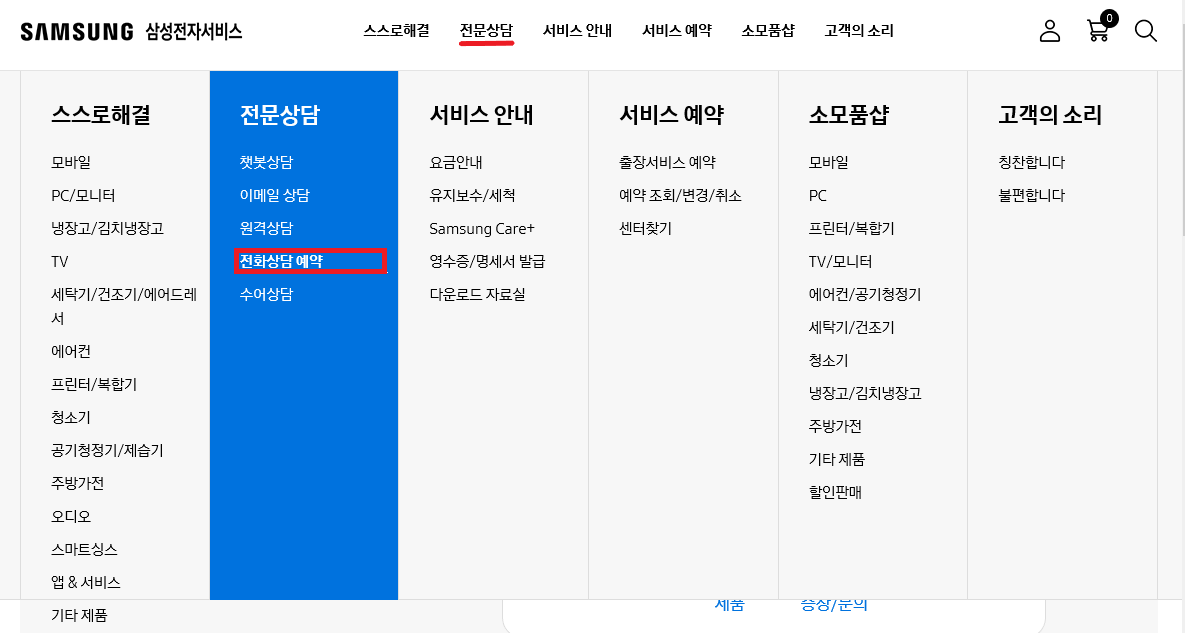Select 예약 조회/변경/취소 link

[x=680, y=196]
